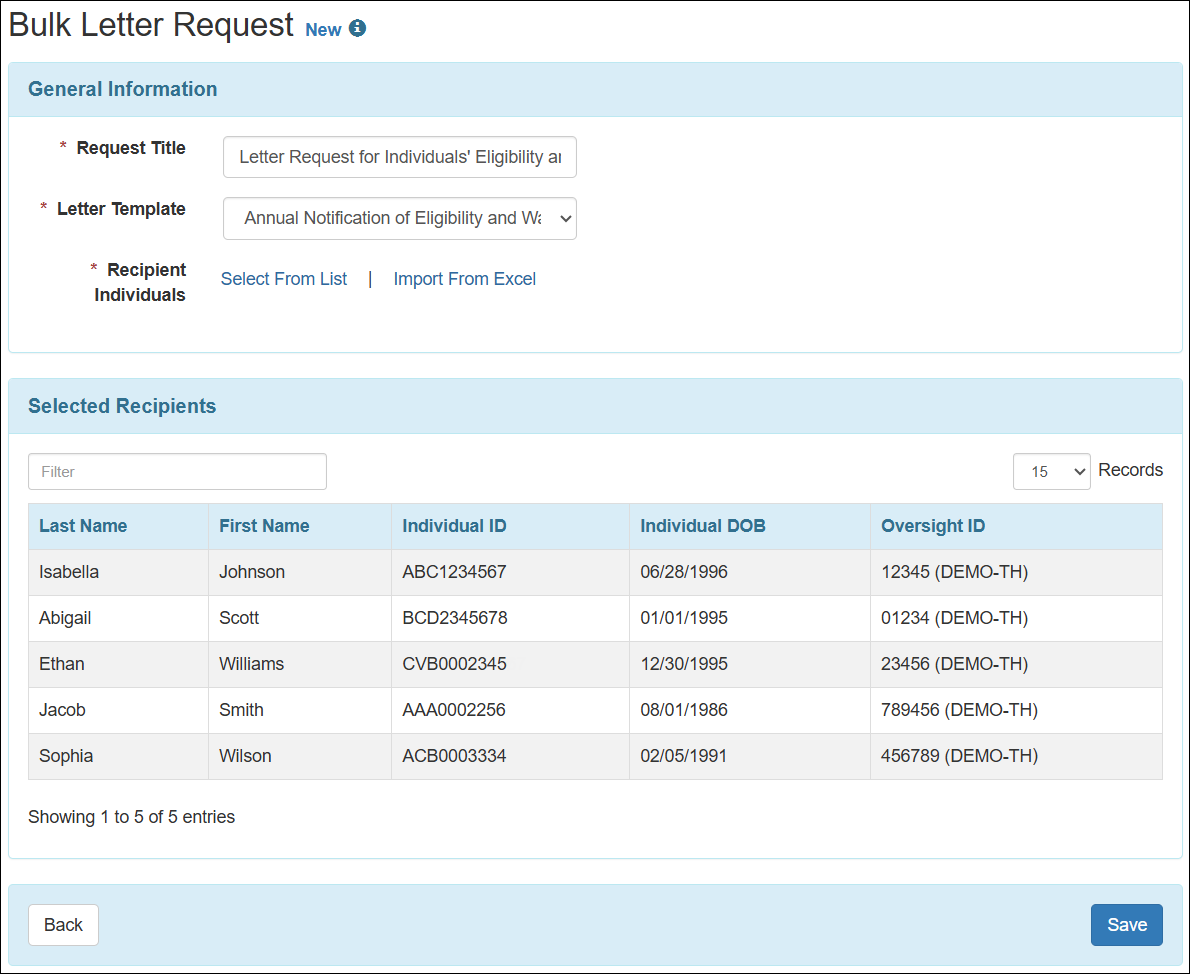This screenshot has height=974, width=1190.
Task: Click the Request Title input field
Action: pyautogui.click(x=400, y=157)
